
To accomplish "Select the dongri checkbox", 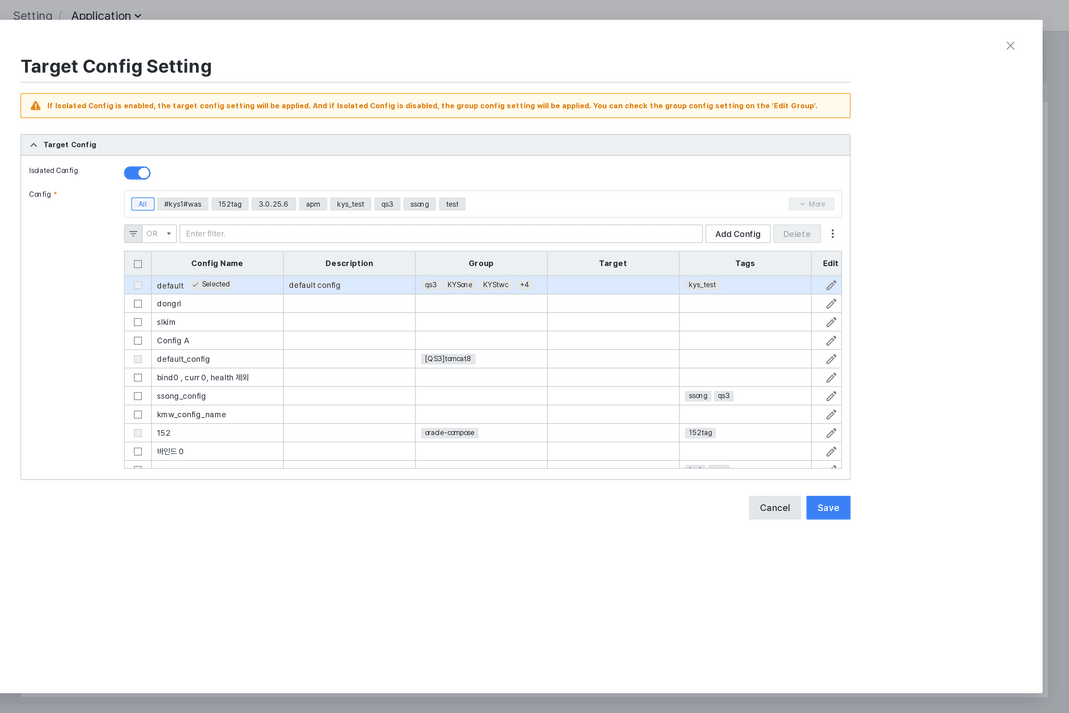I will pos(138,303).
